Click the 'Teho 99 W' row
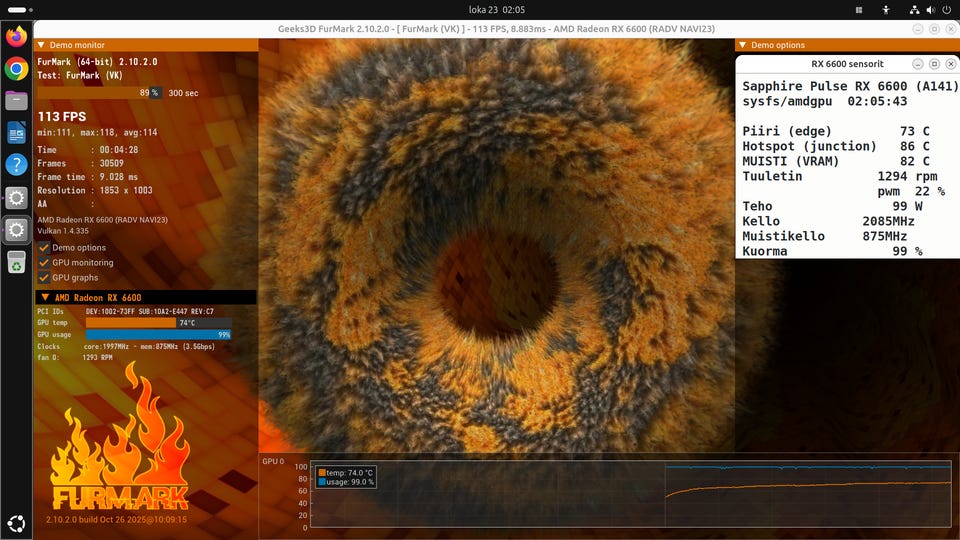960x540 pixels. [833, 206]
